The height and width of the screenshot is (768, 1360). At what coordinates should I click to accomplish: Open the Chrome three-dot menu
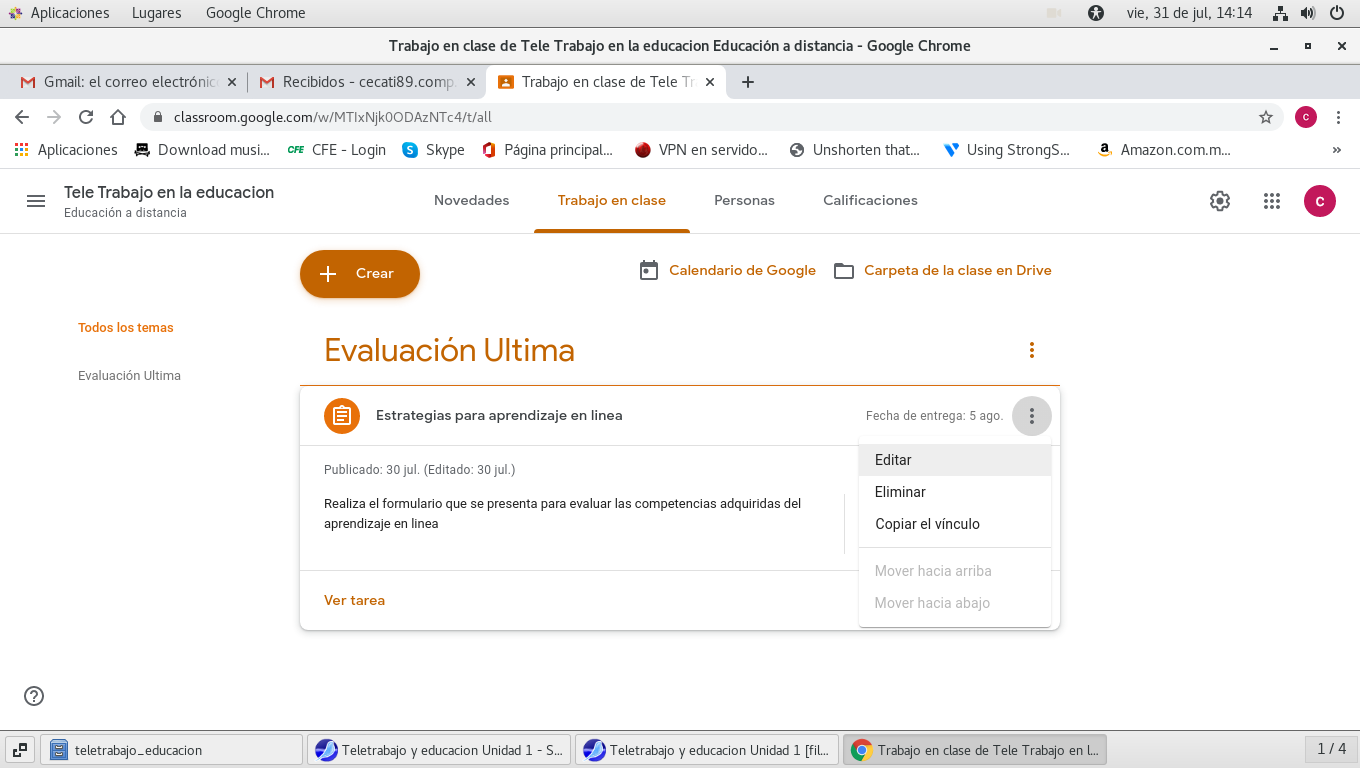[x=1338, y=117]
